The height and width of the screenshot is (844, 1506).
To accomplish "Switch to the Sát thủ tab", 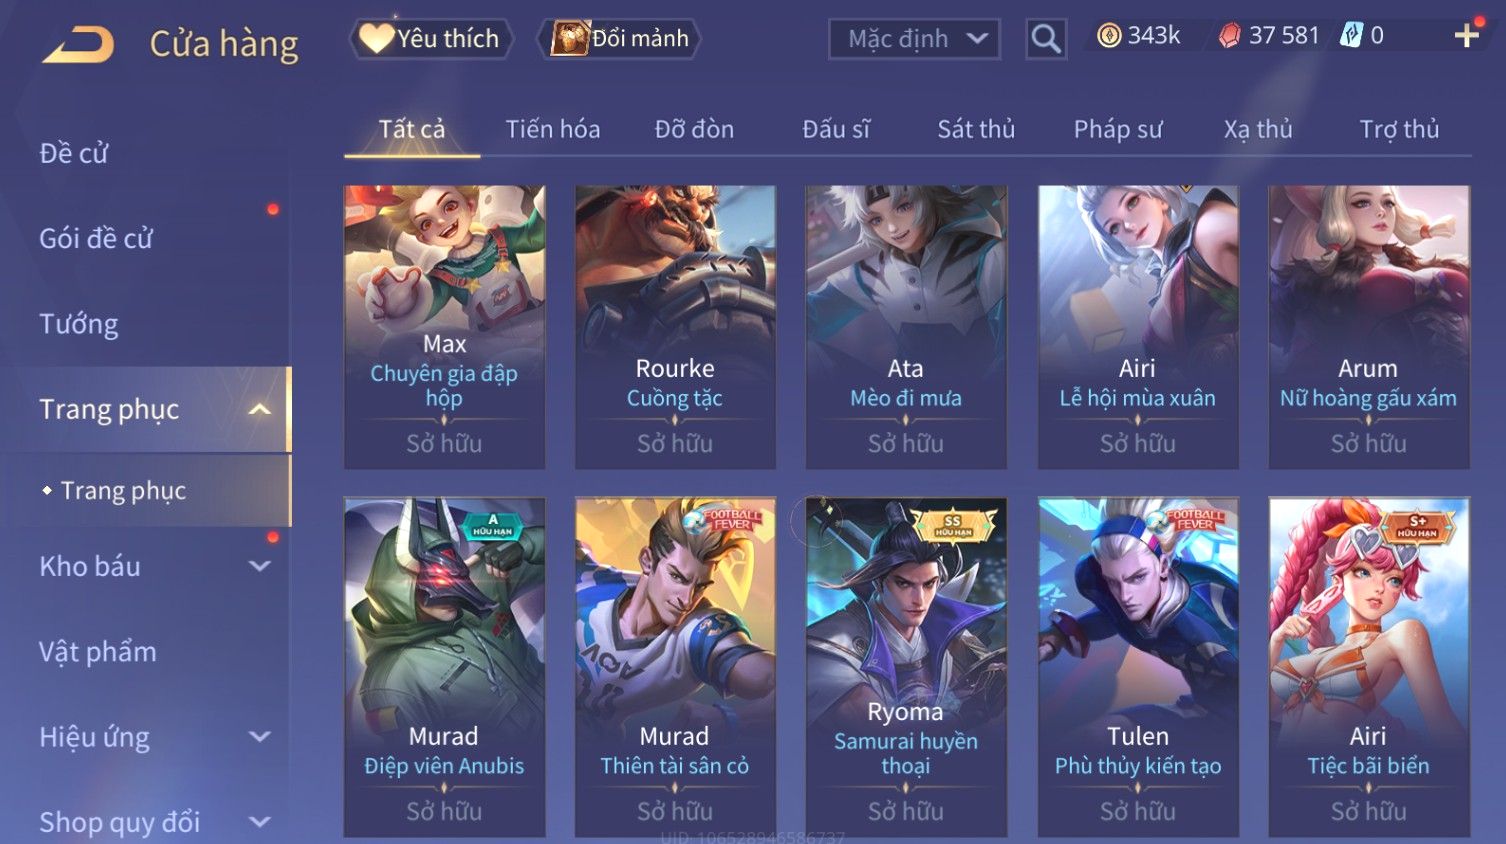I will click(x=976, y=129).
